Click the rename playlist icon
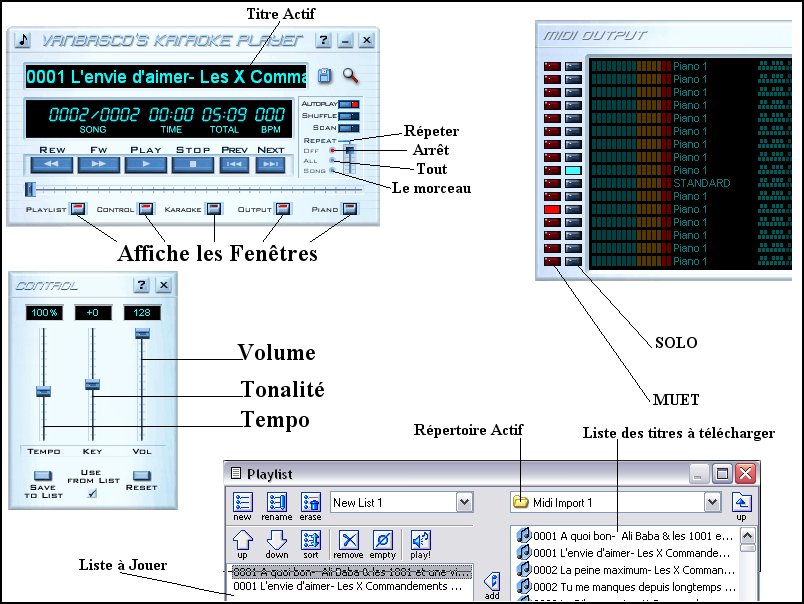Viewport: 804px width, 604px height. pos(277,503)
